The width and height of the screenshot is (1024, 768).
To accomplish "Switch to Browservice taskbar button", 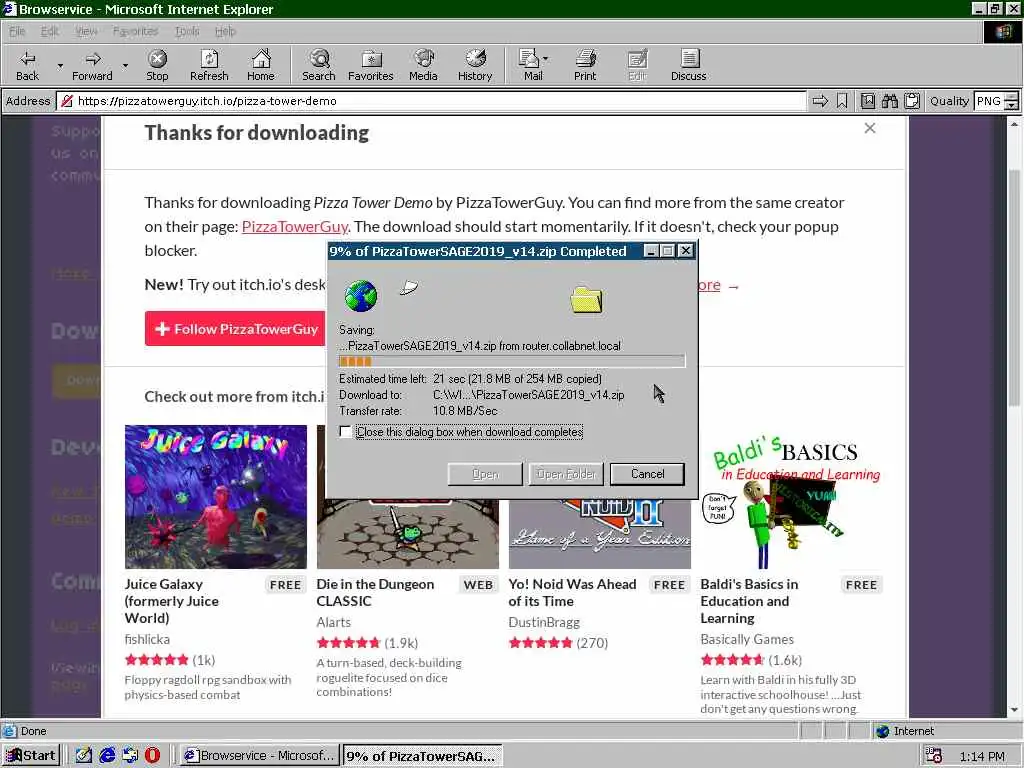I will [259, 756].
